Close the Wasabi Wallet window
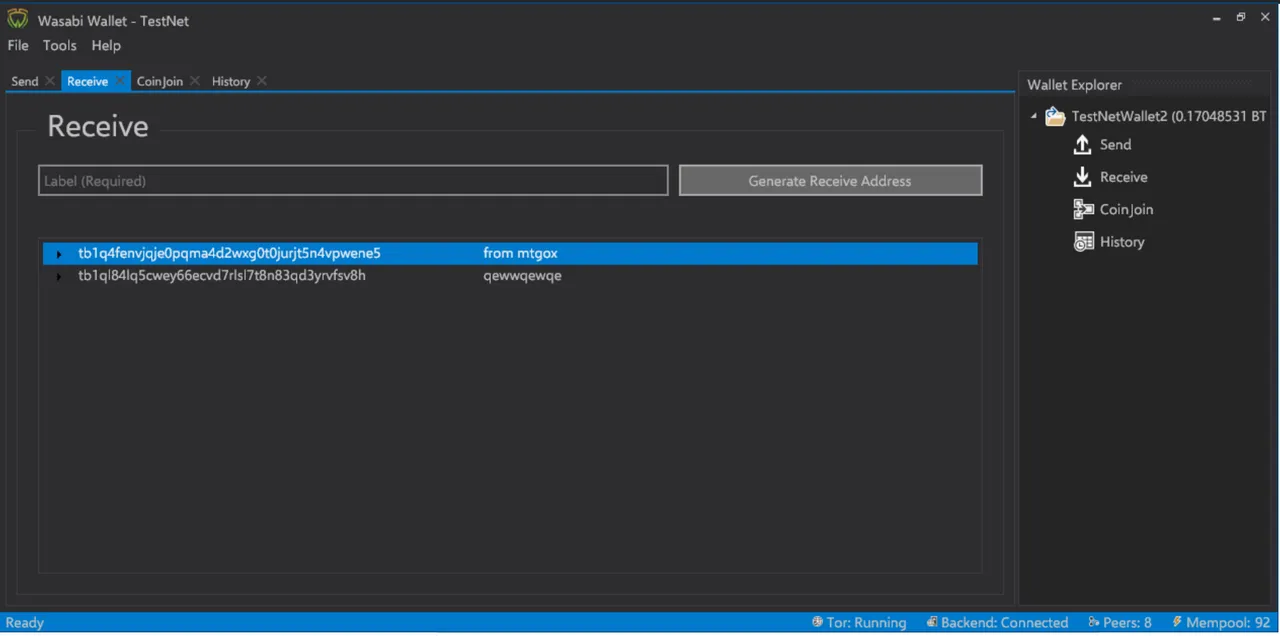Screen dimensions: 1280x636 tap(1266, 17)
